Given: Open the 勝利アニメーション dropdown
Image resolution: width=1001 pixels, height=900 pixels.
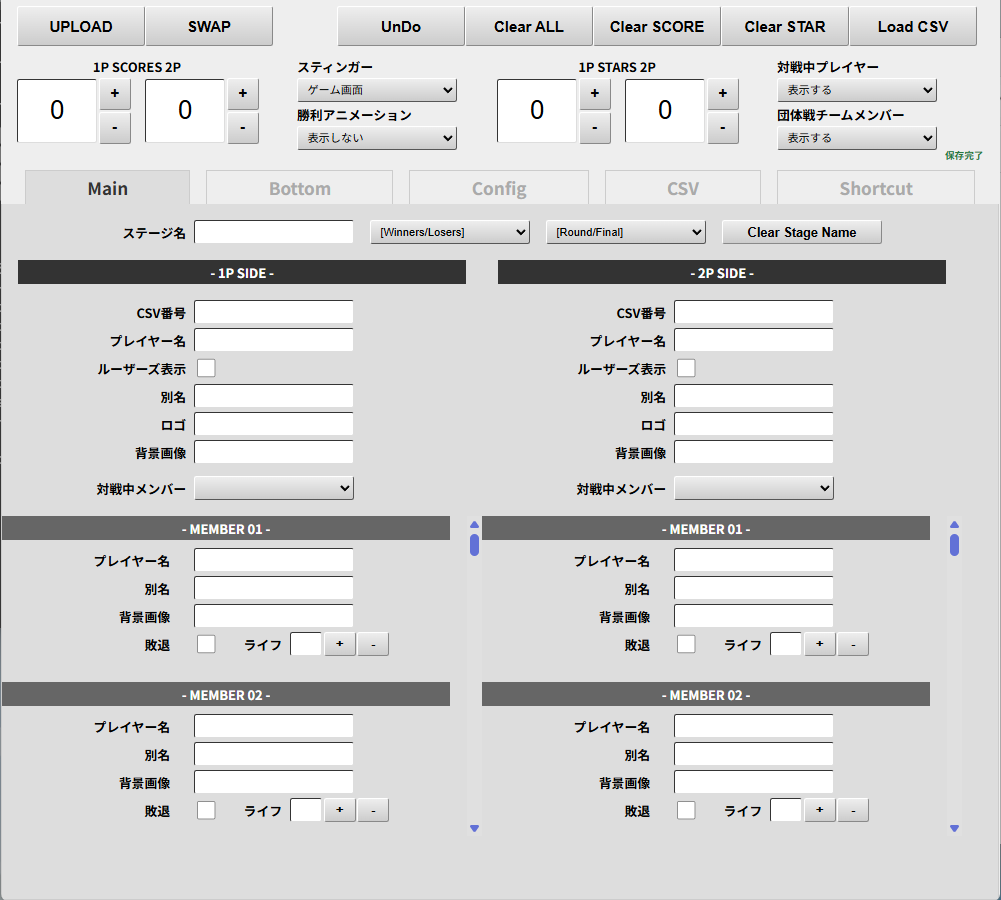Looking at the screenshot, I should click(x=377, y=138).
